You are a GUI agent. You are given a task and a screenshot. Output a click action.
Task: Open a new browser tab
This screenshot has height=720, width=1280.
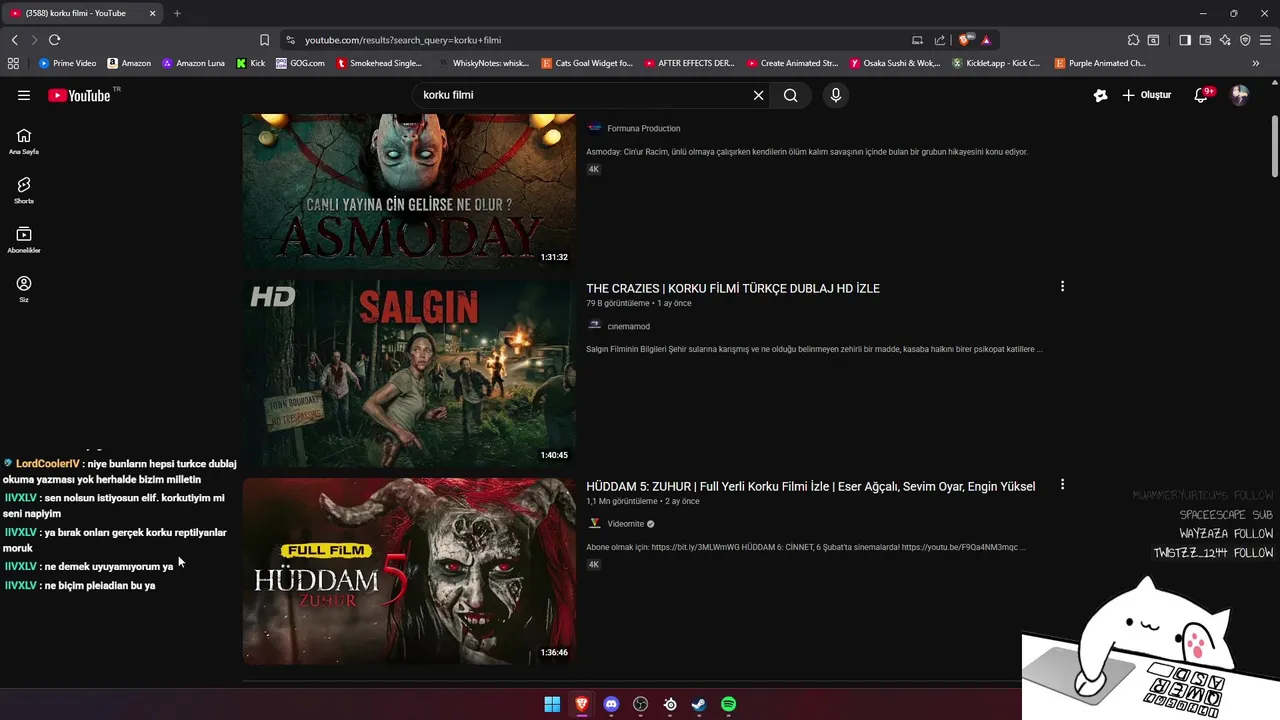click(x=177, y=13)
